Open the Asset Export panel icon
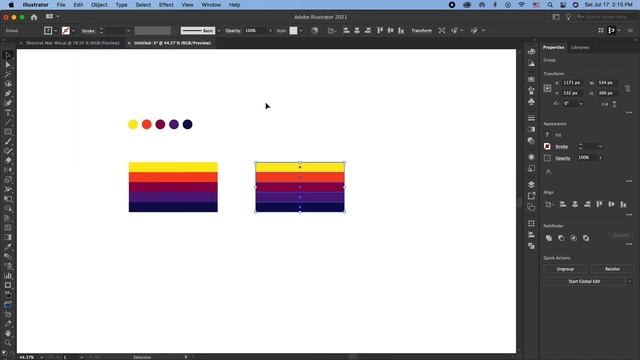 coord(531,196)
